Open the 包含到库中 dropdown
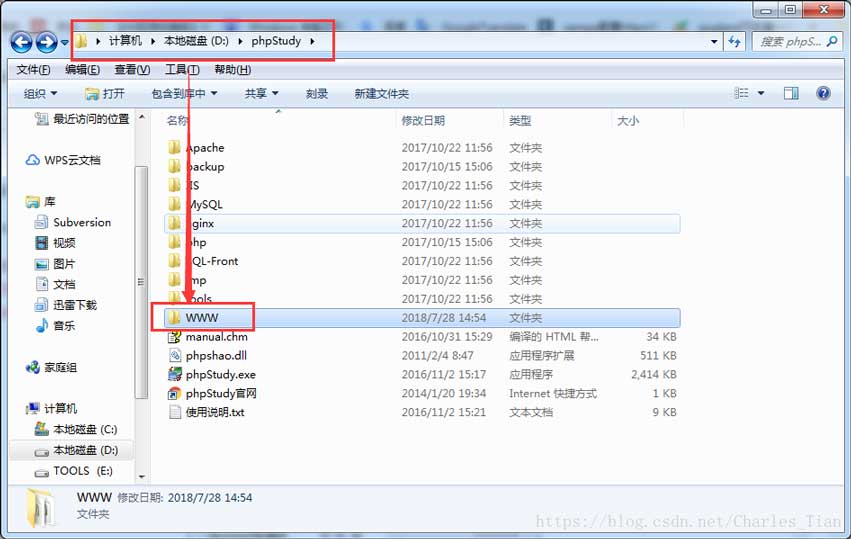The height and width of the screenshot is (539, 851). (184, 94)
